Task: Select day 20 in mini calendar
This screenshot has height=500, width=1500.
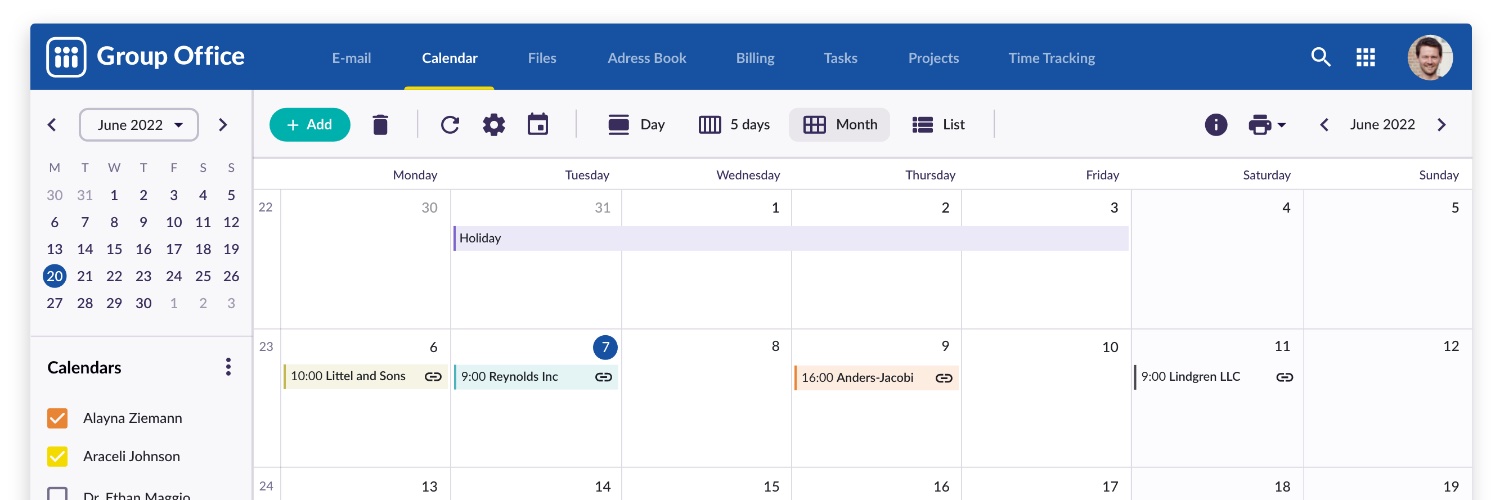Action: 55,276
